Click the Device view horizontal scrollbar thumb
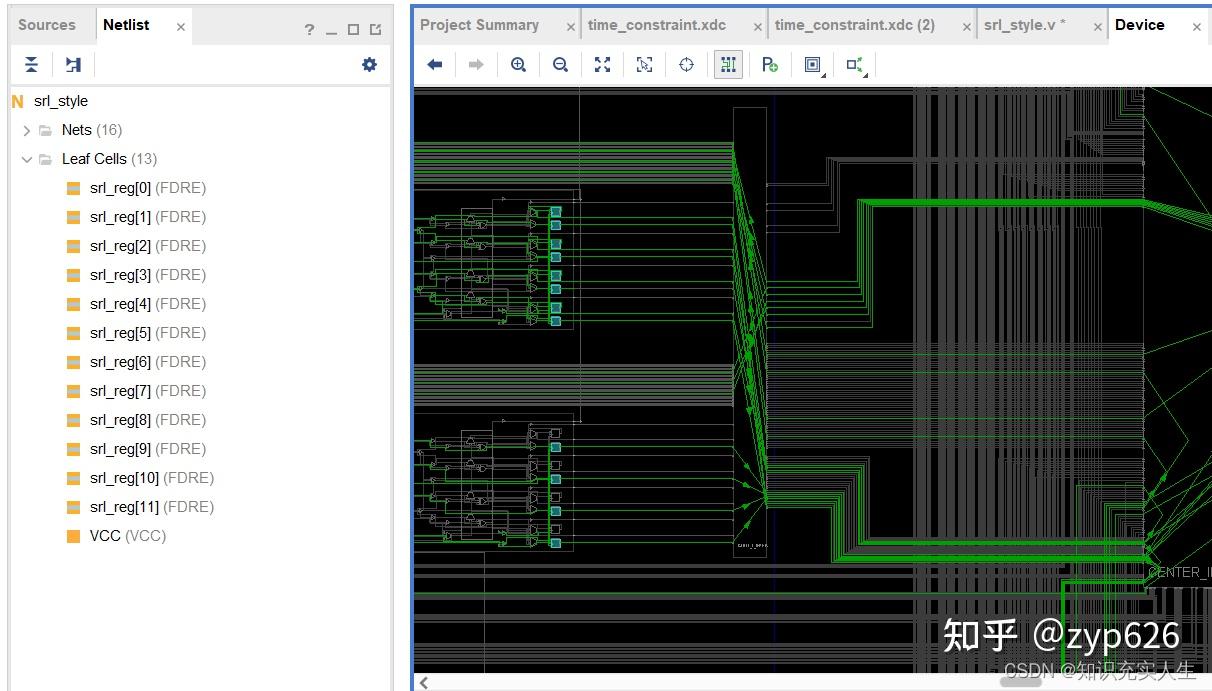The width and height of the screenshot is (1212, 691). coord(1020,682)
